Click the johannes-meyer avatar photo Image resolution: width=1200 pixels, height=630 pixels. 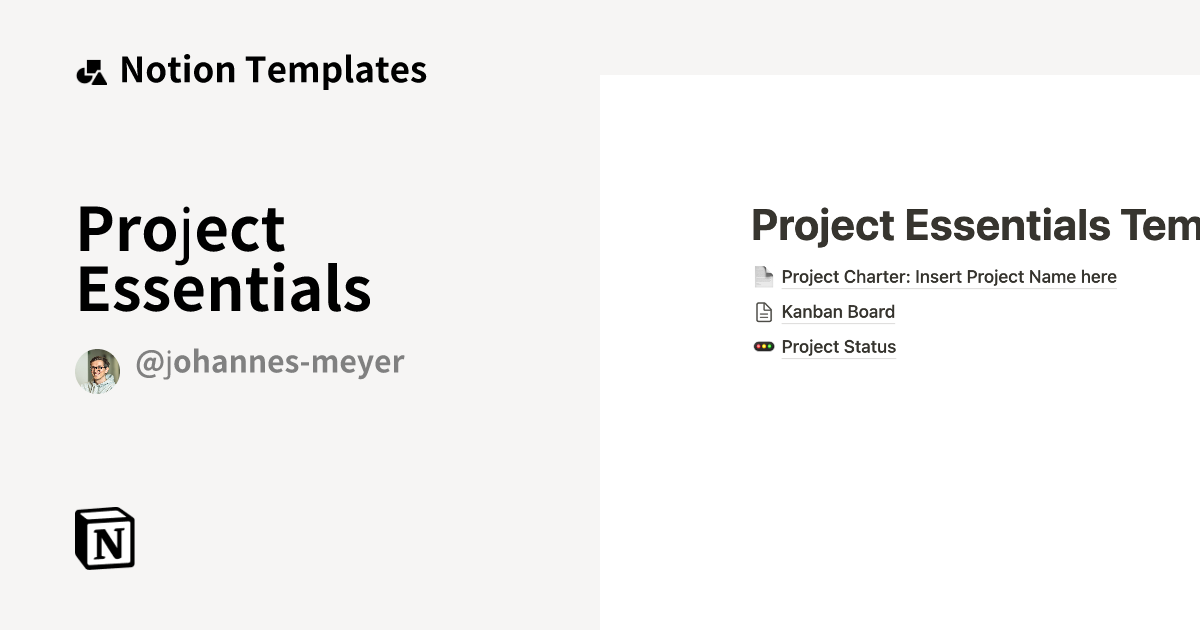coord(97,370)
